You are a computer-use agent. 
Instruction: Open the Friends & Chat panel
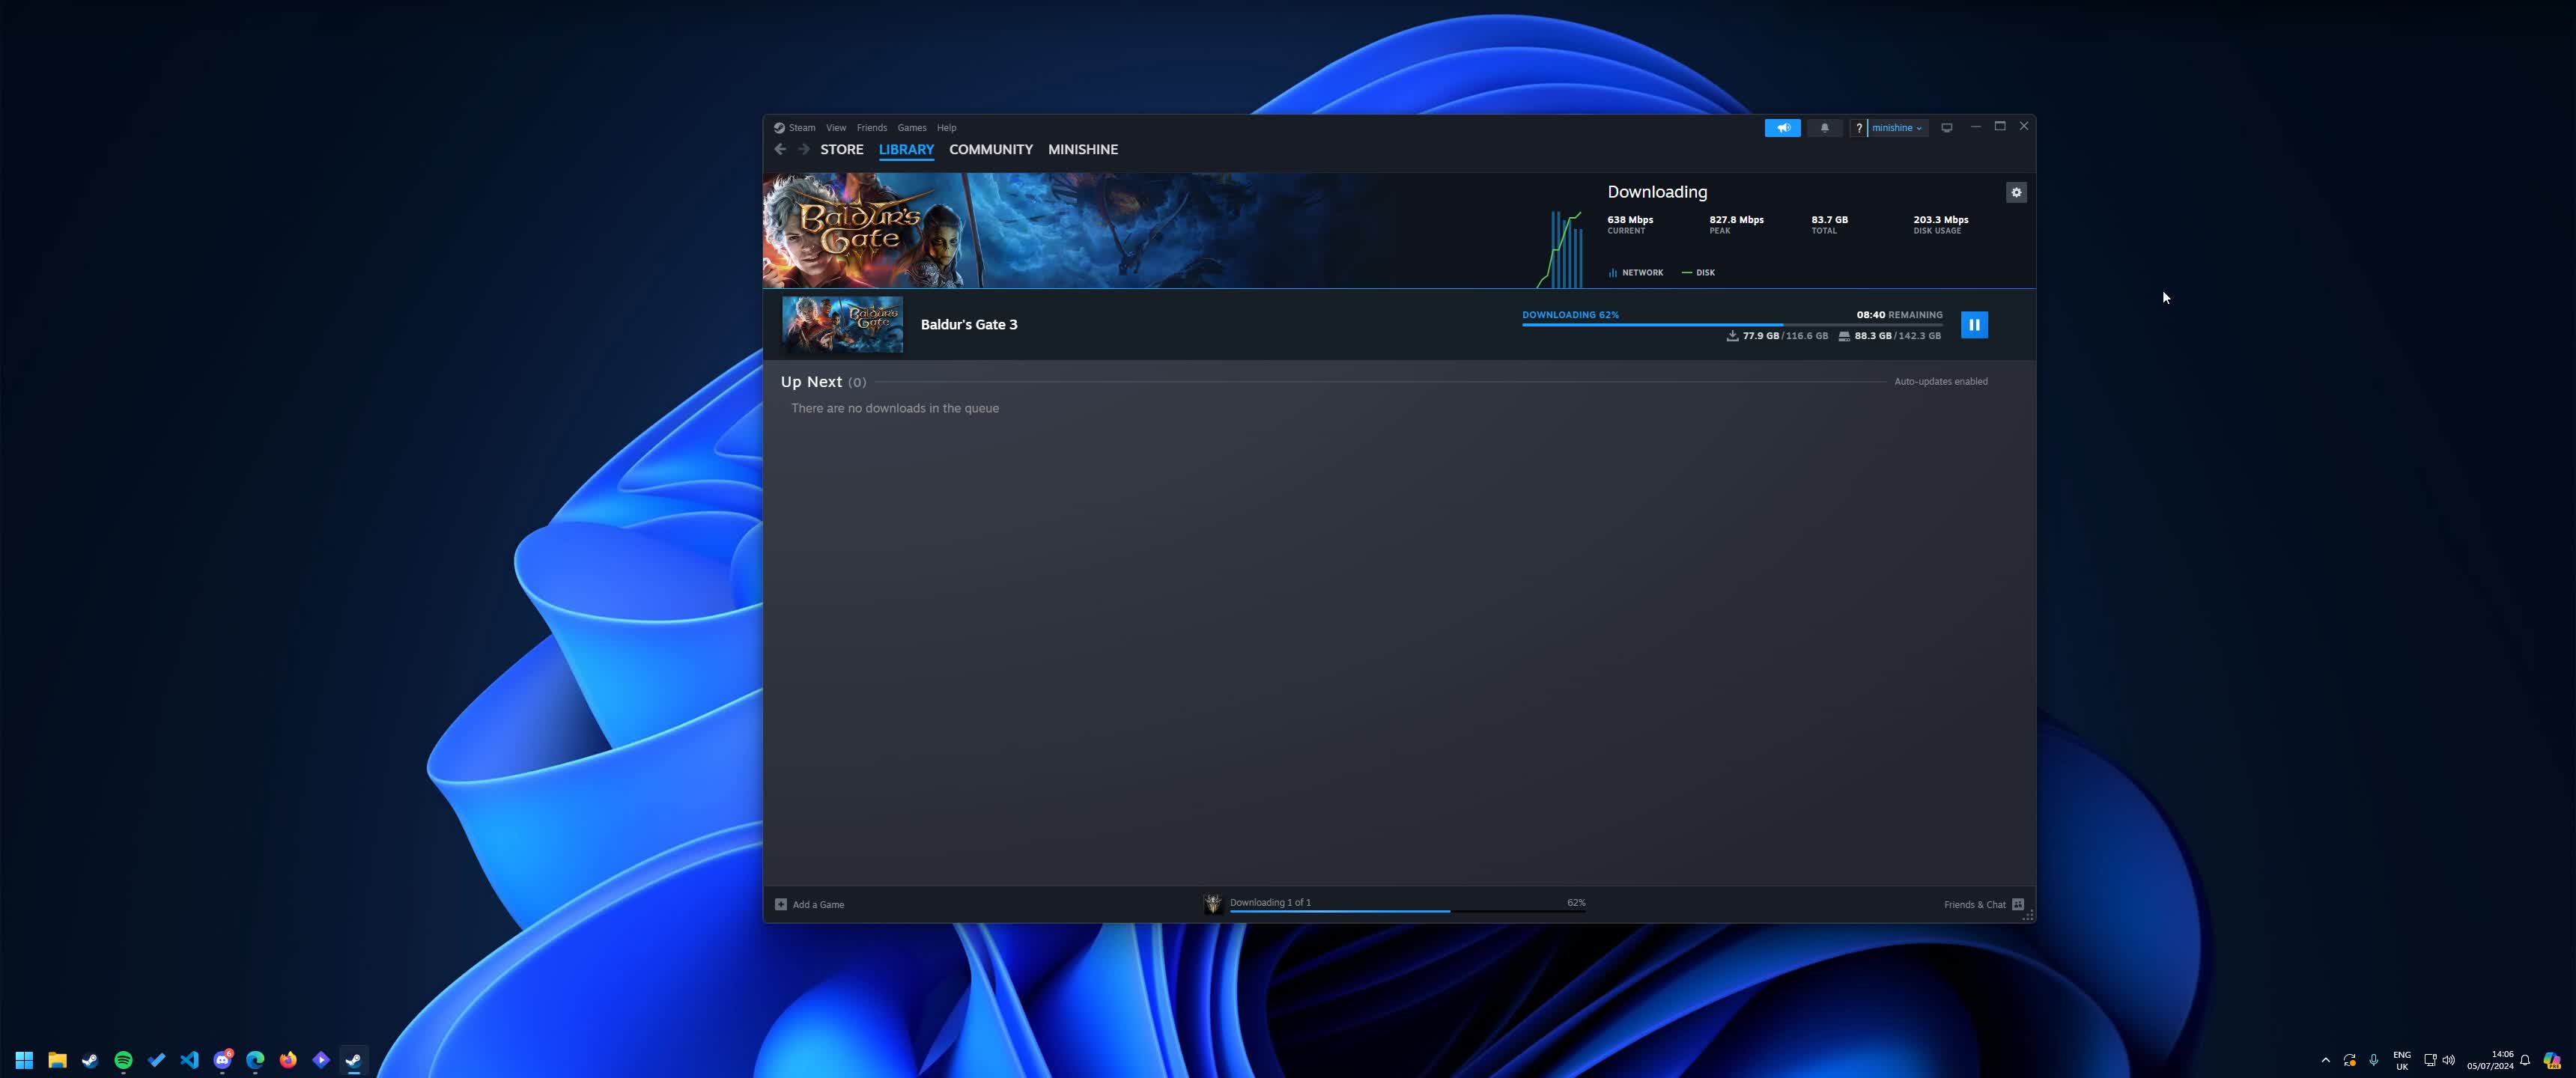pyautogui.click(x=1975, y=904)
